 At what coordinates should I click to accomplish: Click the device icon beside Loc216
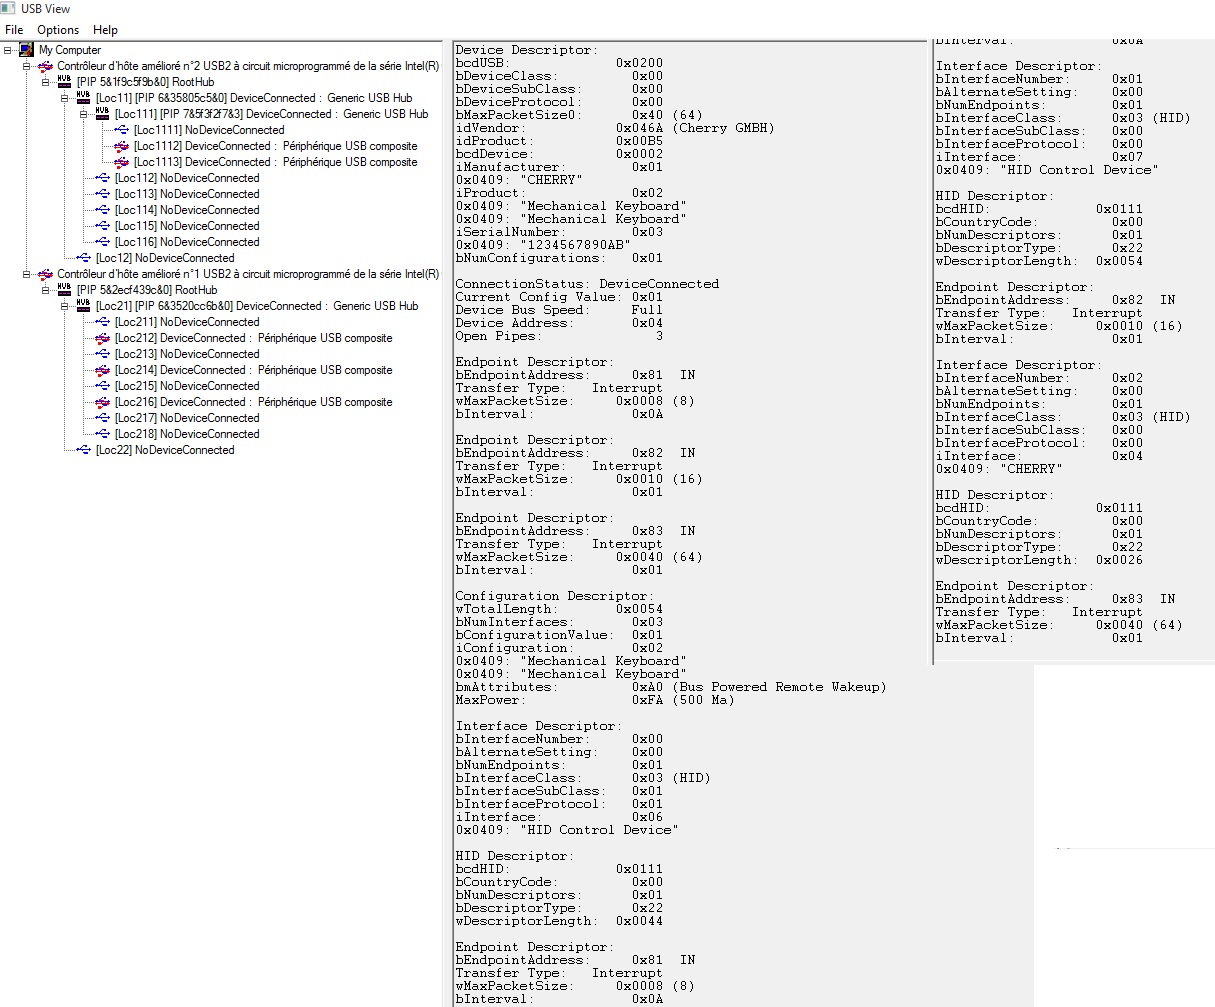[102, 402]
